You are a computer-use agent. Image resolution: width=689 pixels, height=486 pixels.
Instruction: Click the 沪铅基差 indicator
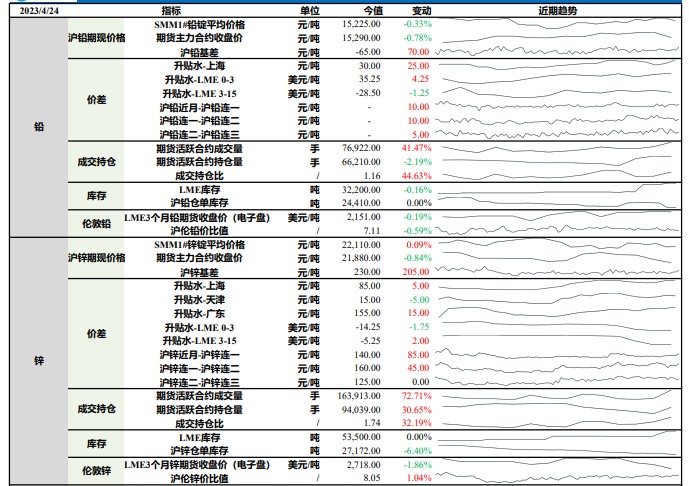(199, 53)
